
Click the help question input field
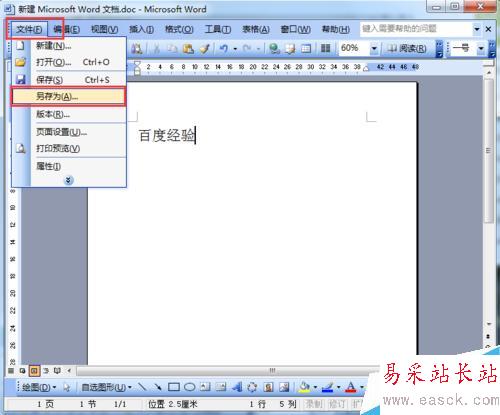[416, 29]
